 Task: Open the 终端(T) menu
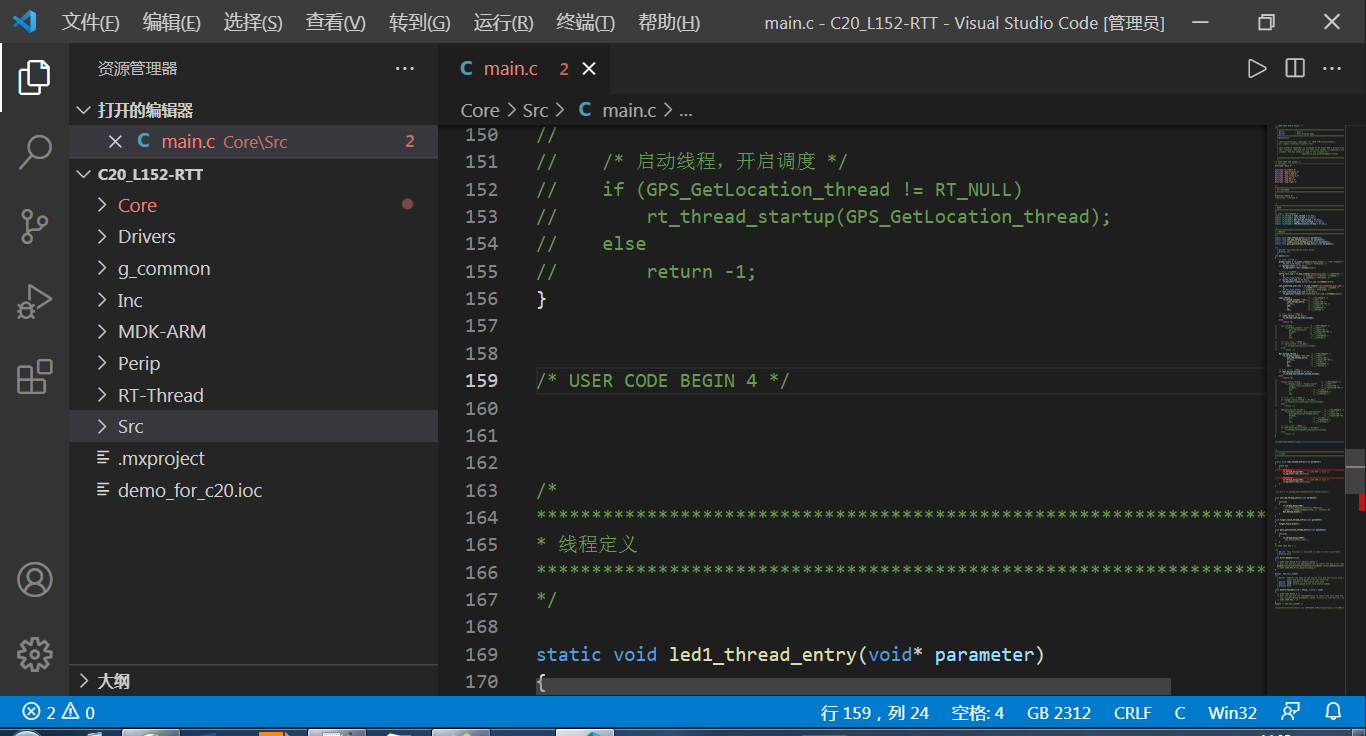point(585,22)
